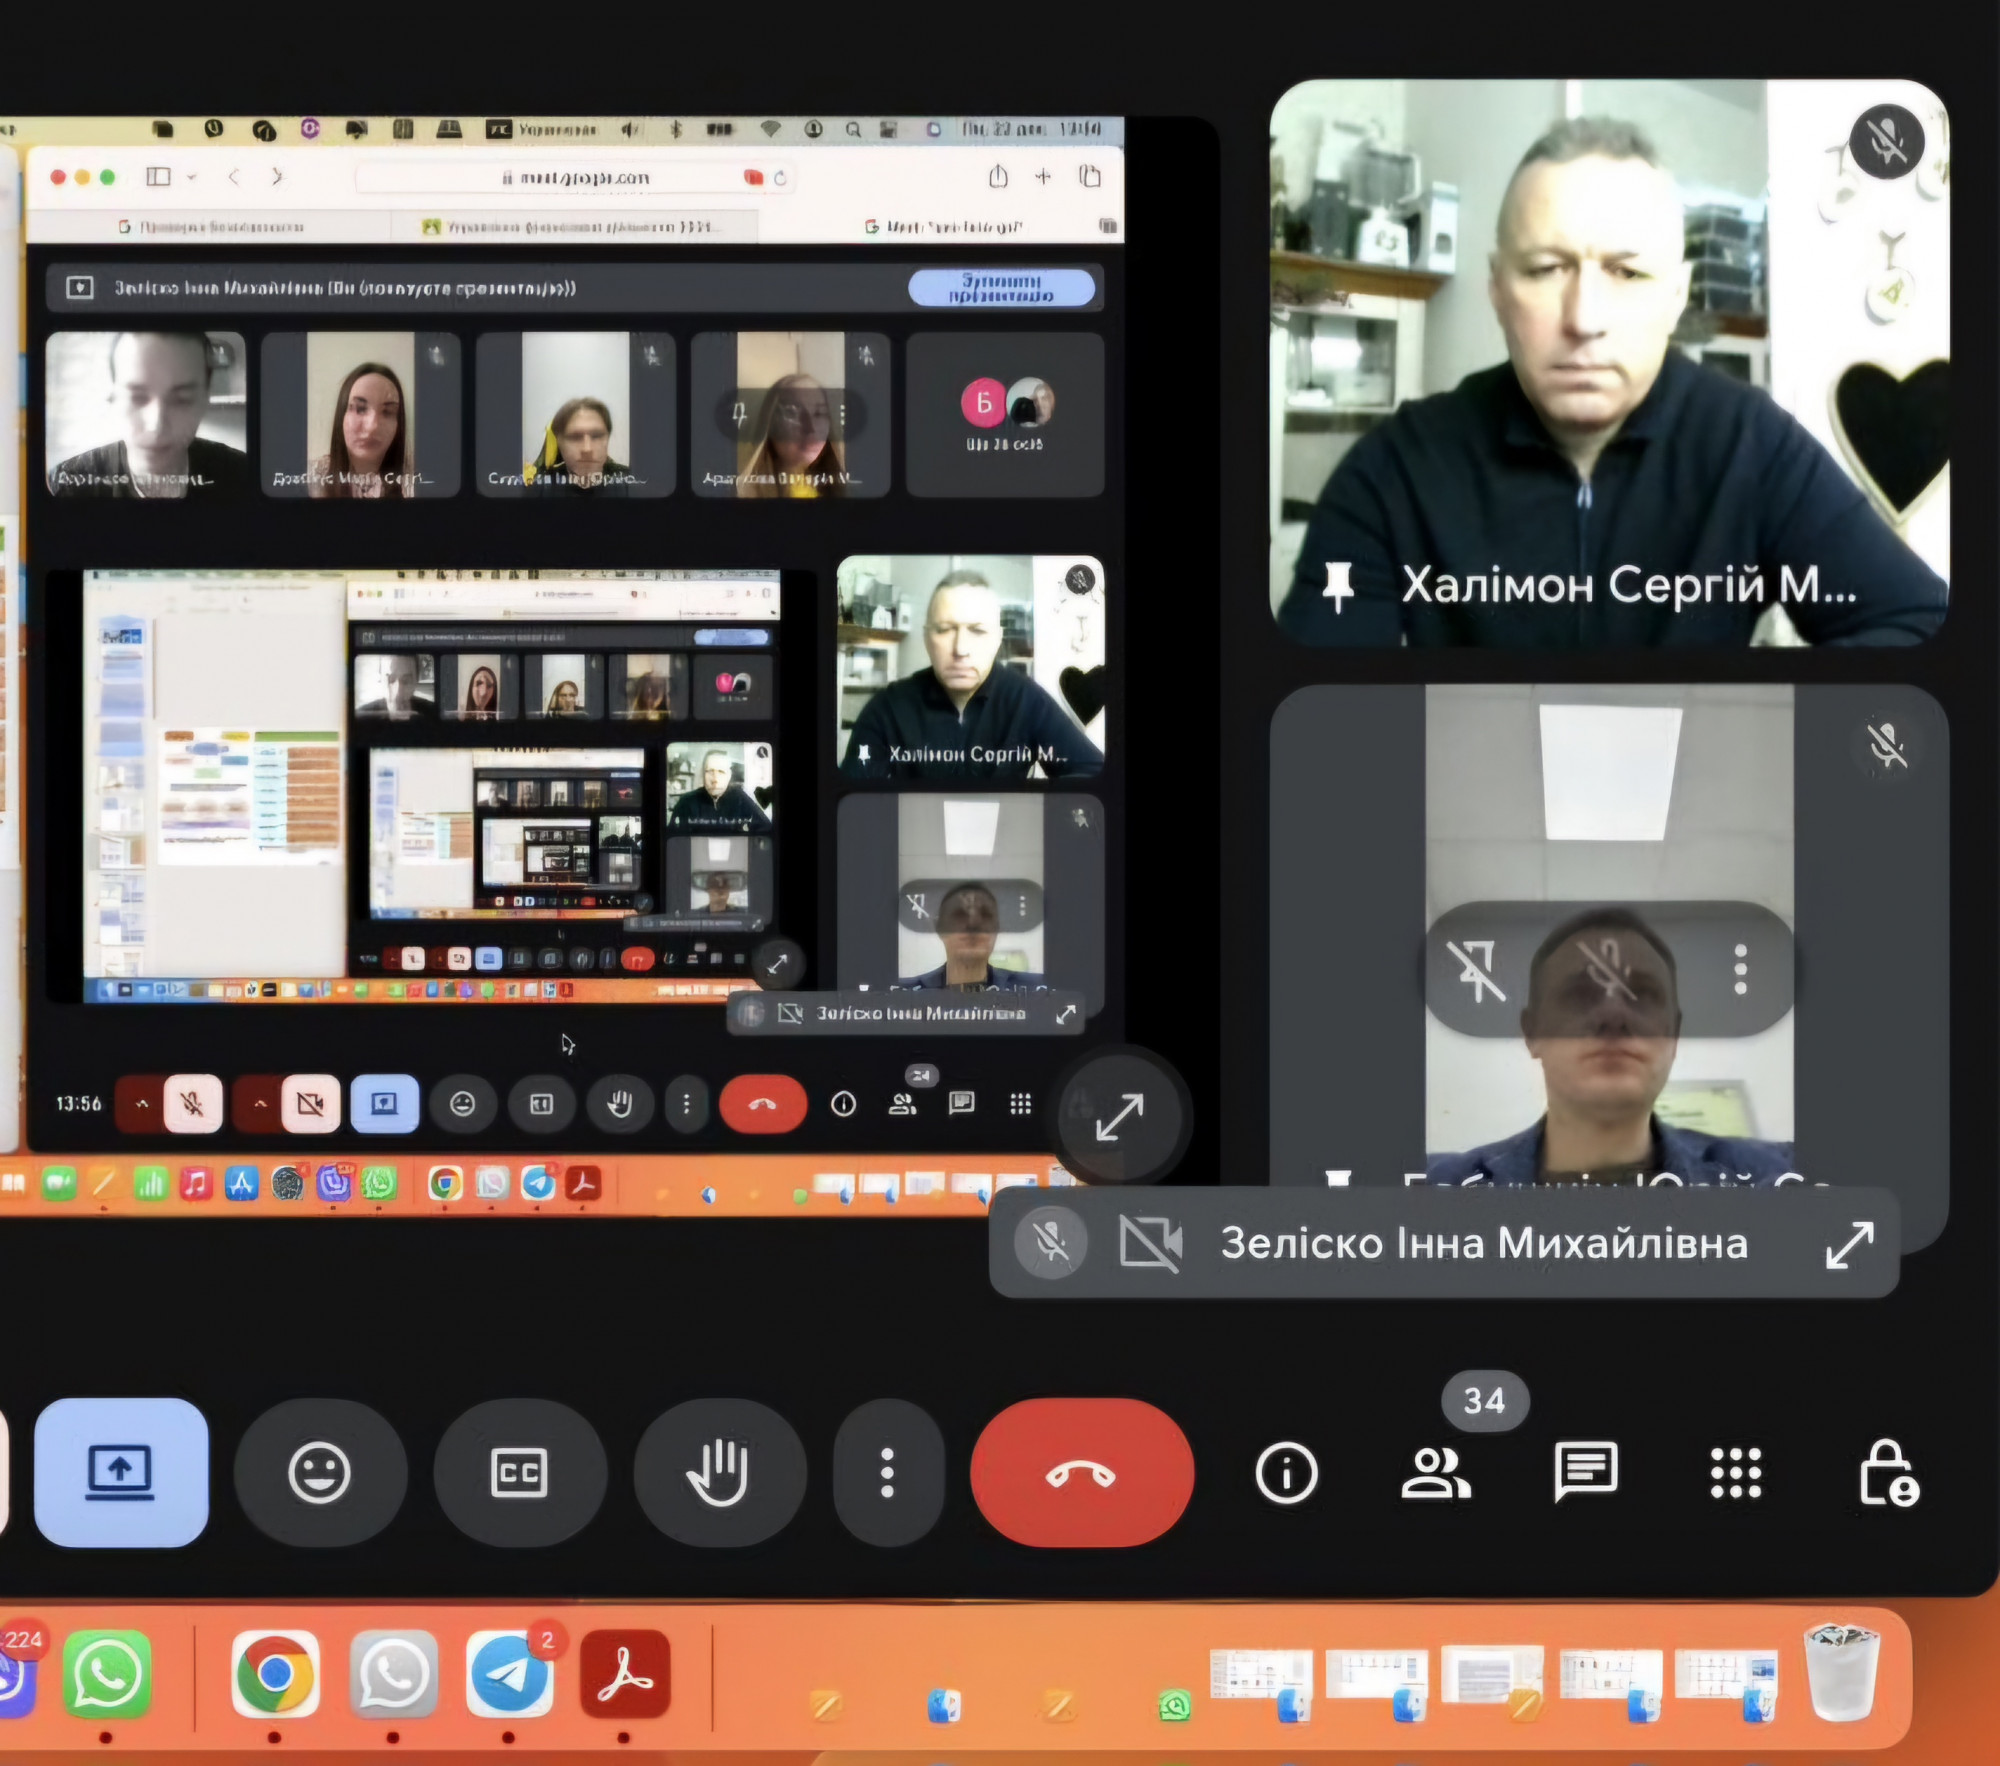
Task: Leave the call with red hang-up button
Action: [x=1081, y=1472]
